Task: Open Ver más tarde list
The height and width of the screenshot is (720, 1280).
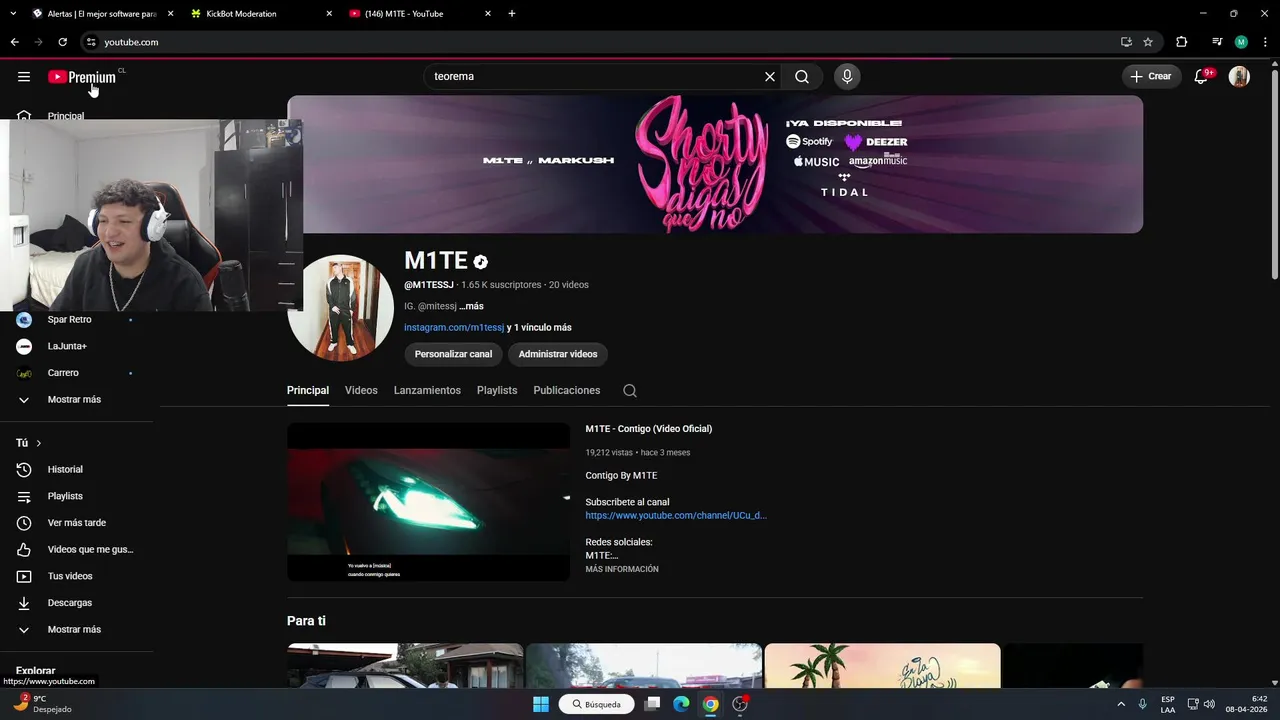Action: coord(77,523)
